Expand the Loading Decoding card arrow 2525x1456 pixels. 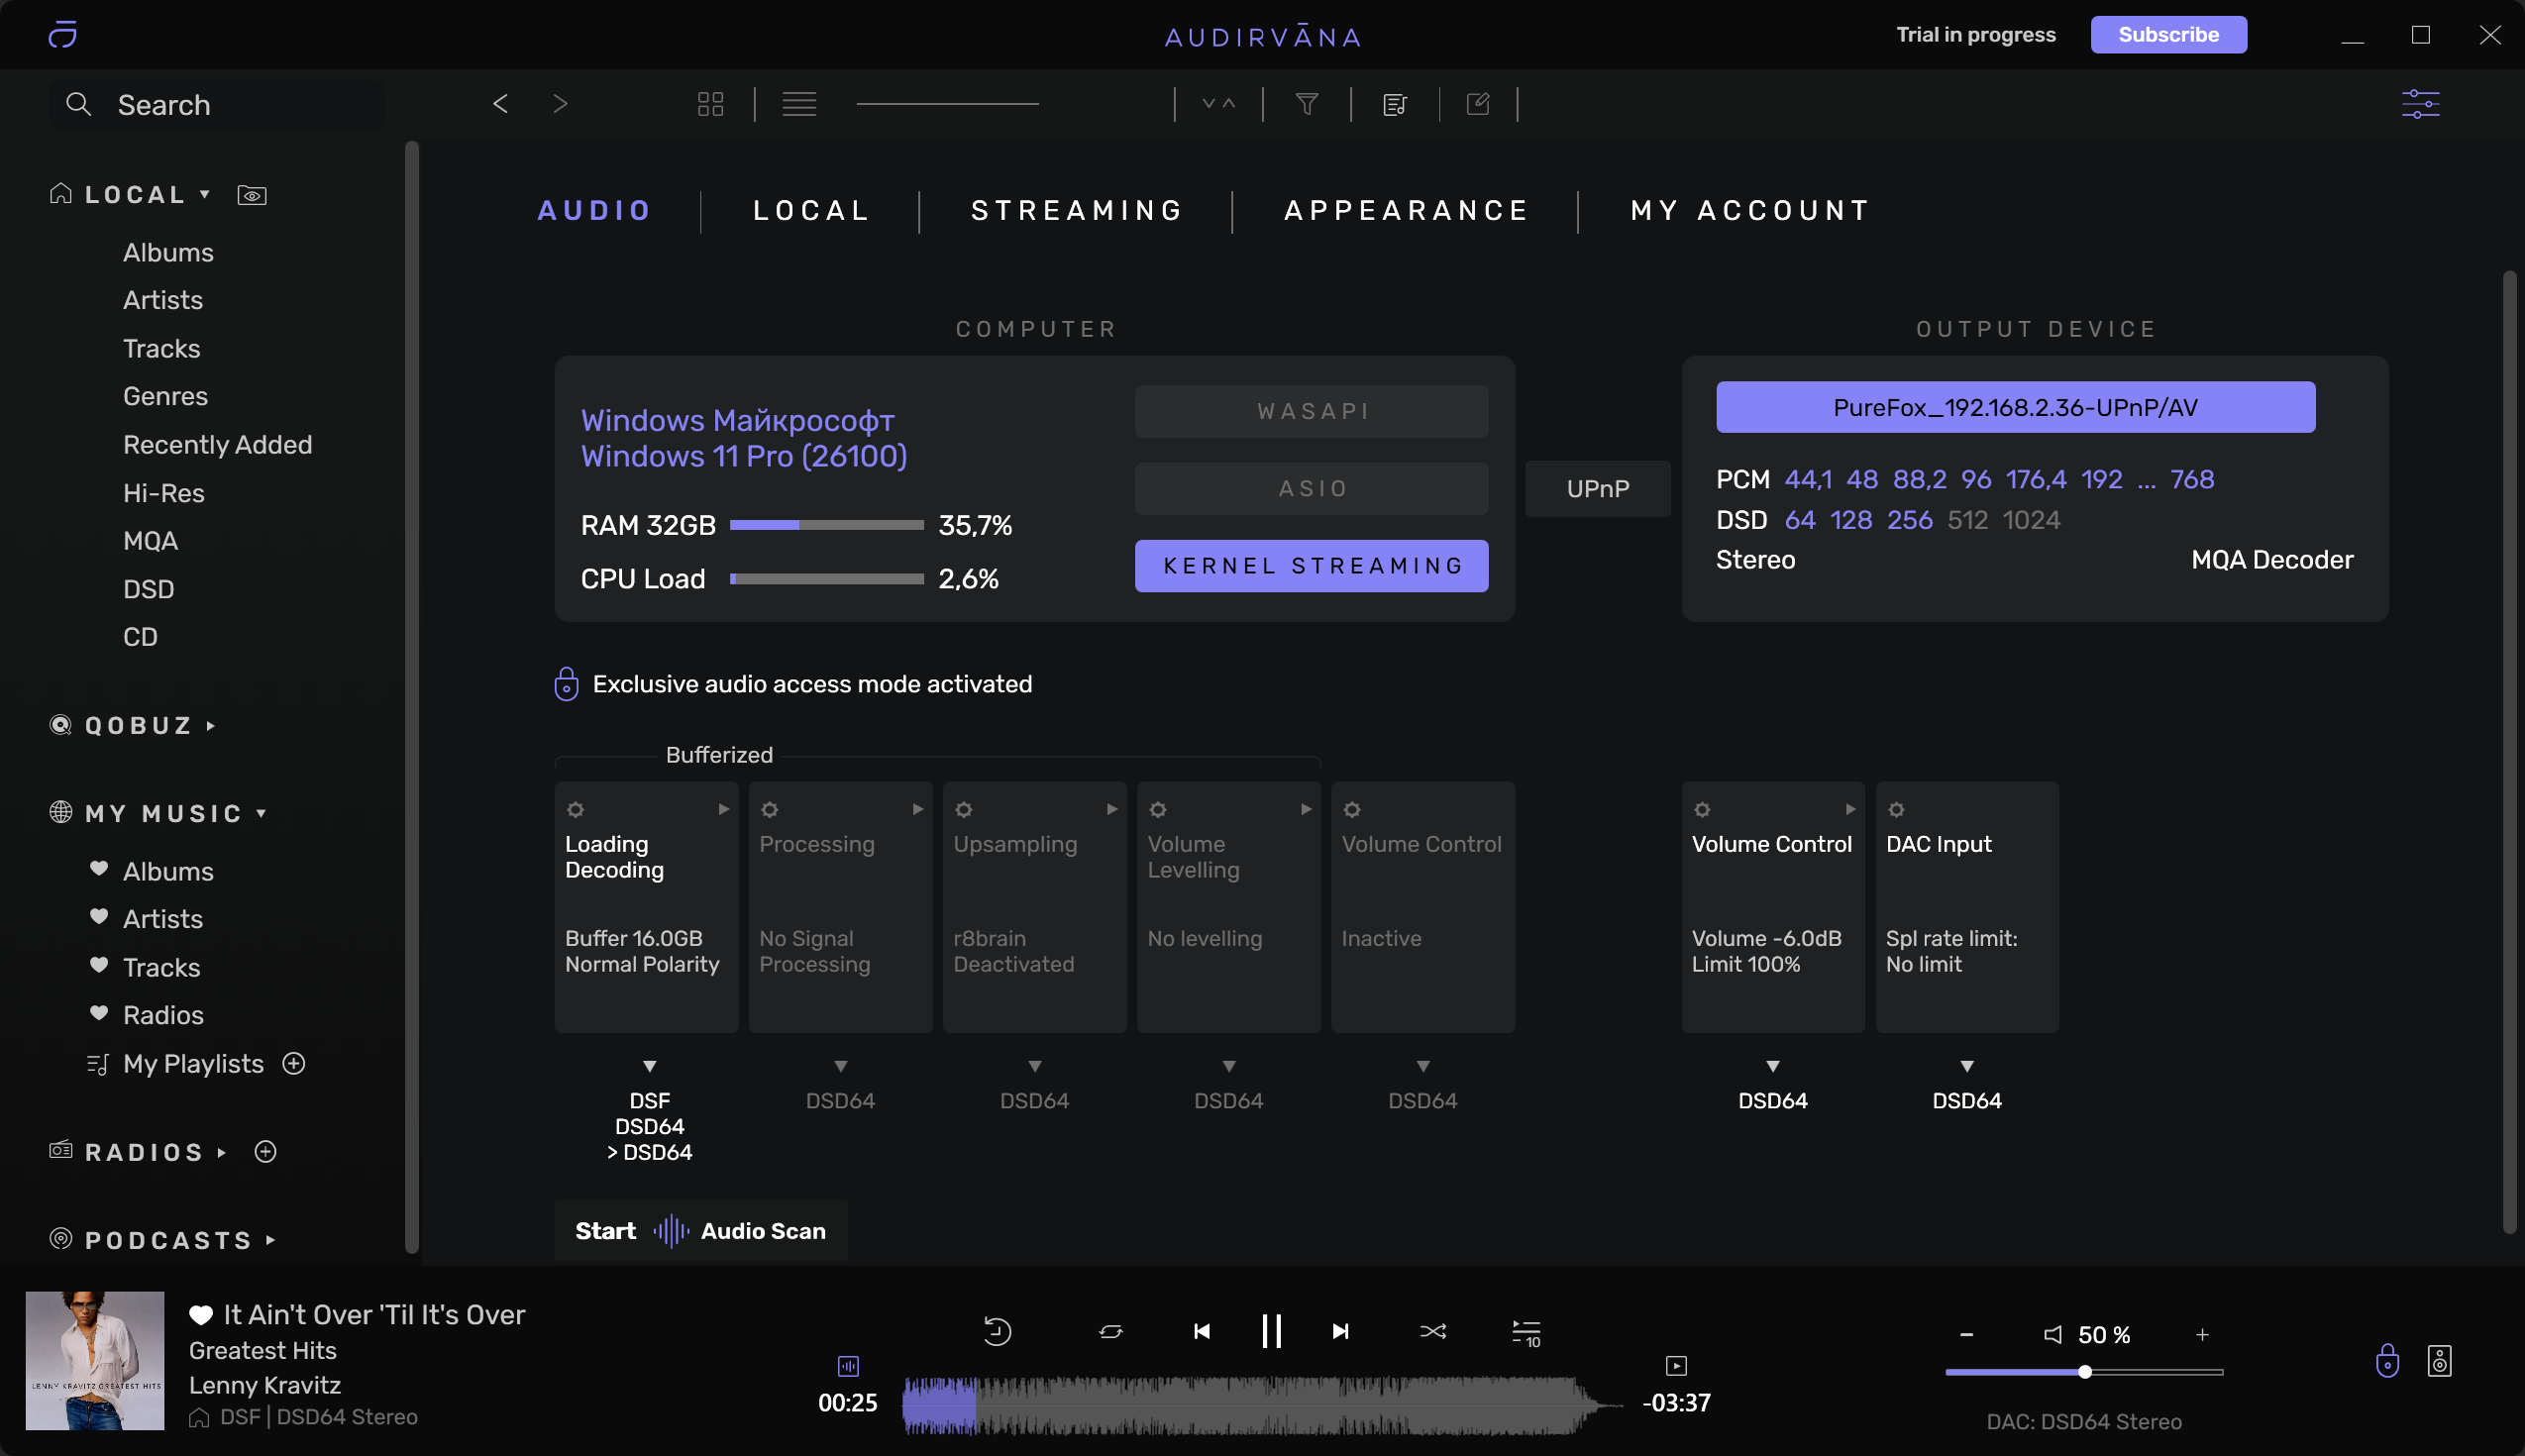723,809
